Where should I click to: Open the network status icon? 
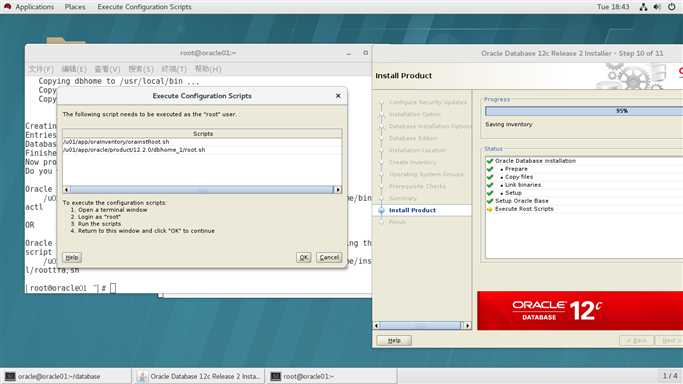click(643, 7)
